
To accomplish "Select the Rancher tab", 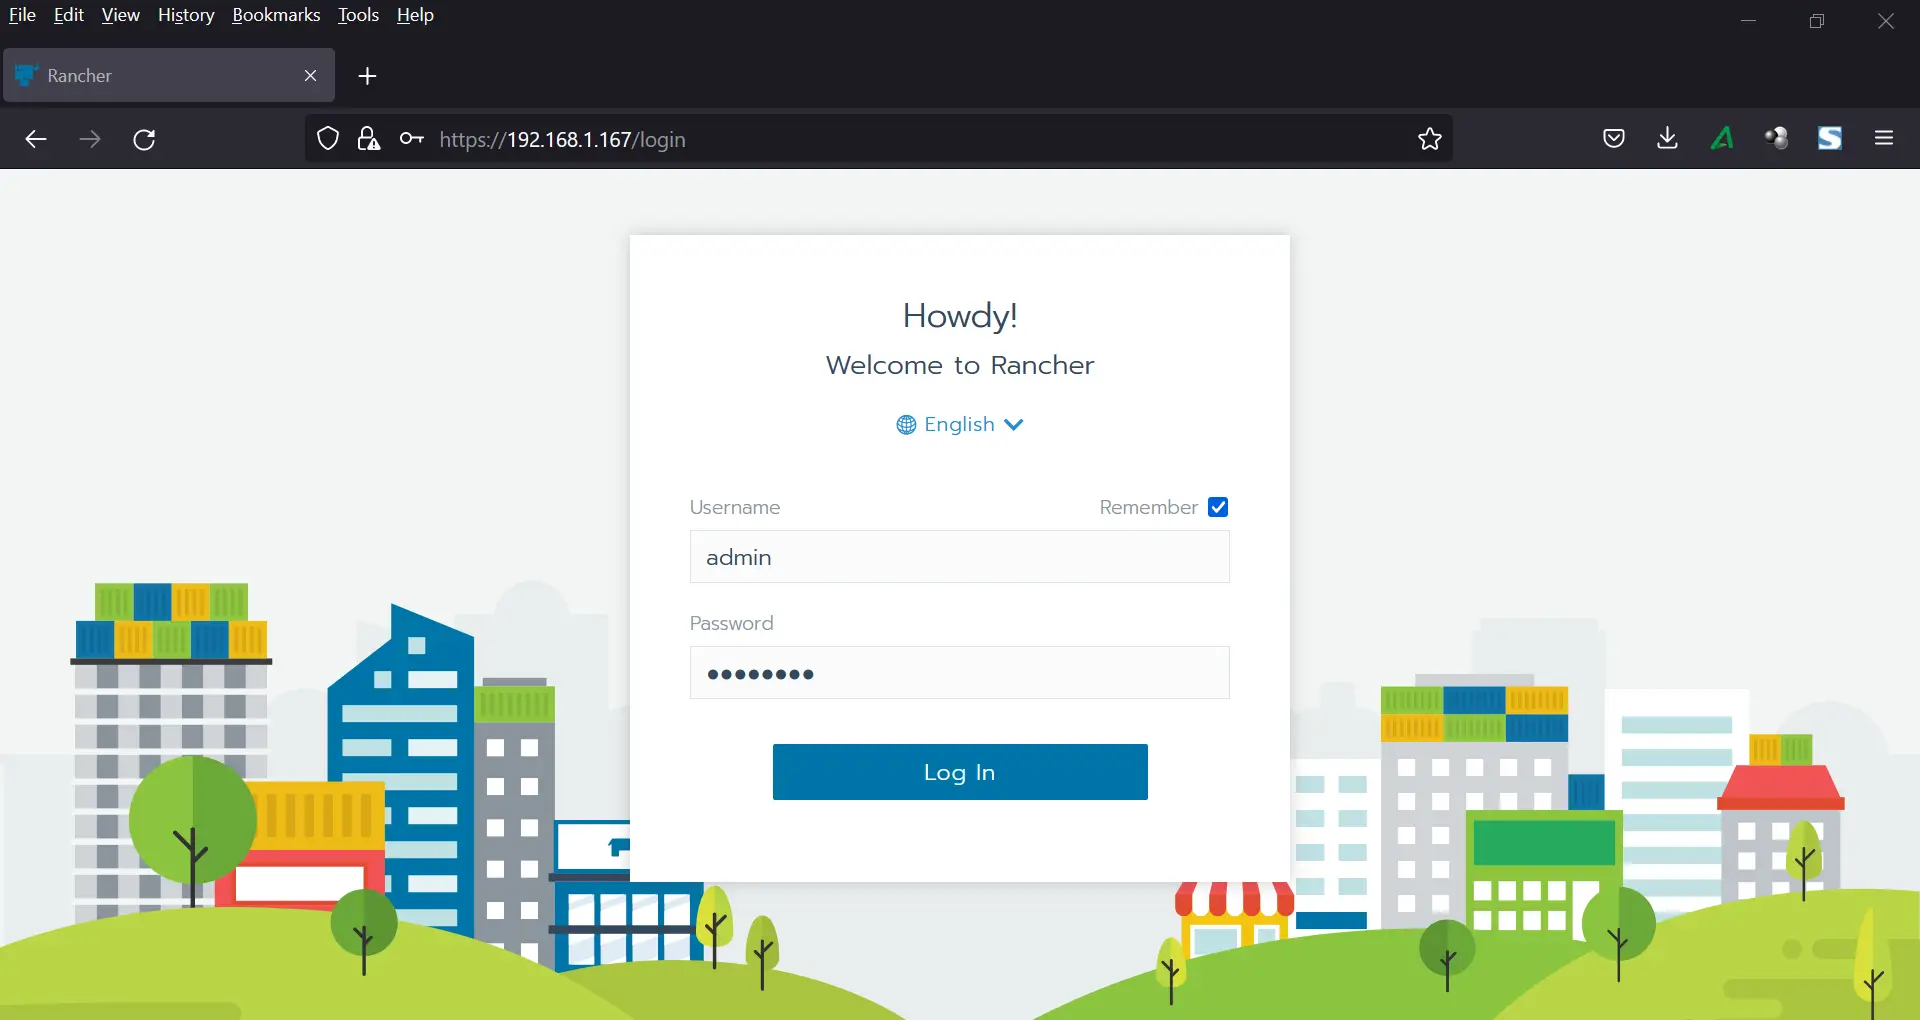I will pos(169,75).
